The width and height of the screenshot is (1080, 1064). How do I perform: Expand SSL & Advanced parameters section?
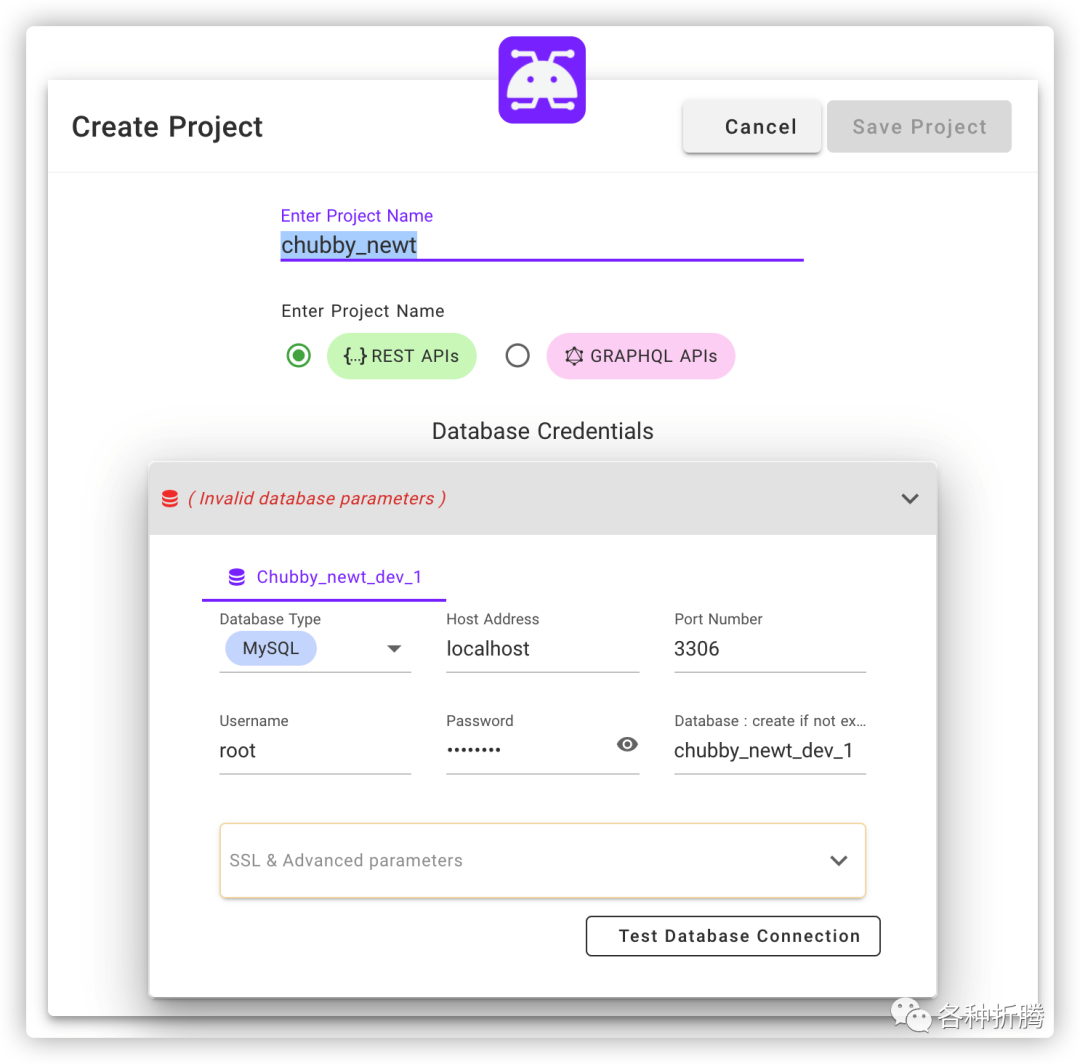tap(838, 861)
